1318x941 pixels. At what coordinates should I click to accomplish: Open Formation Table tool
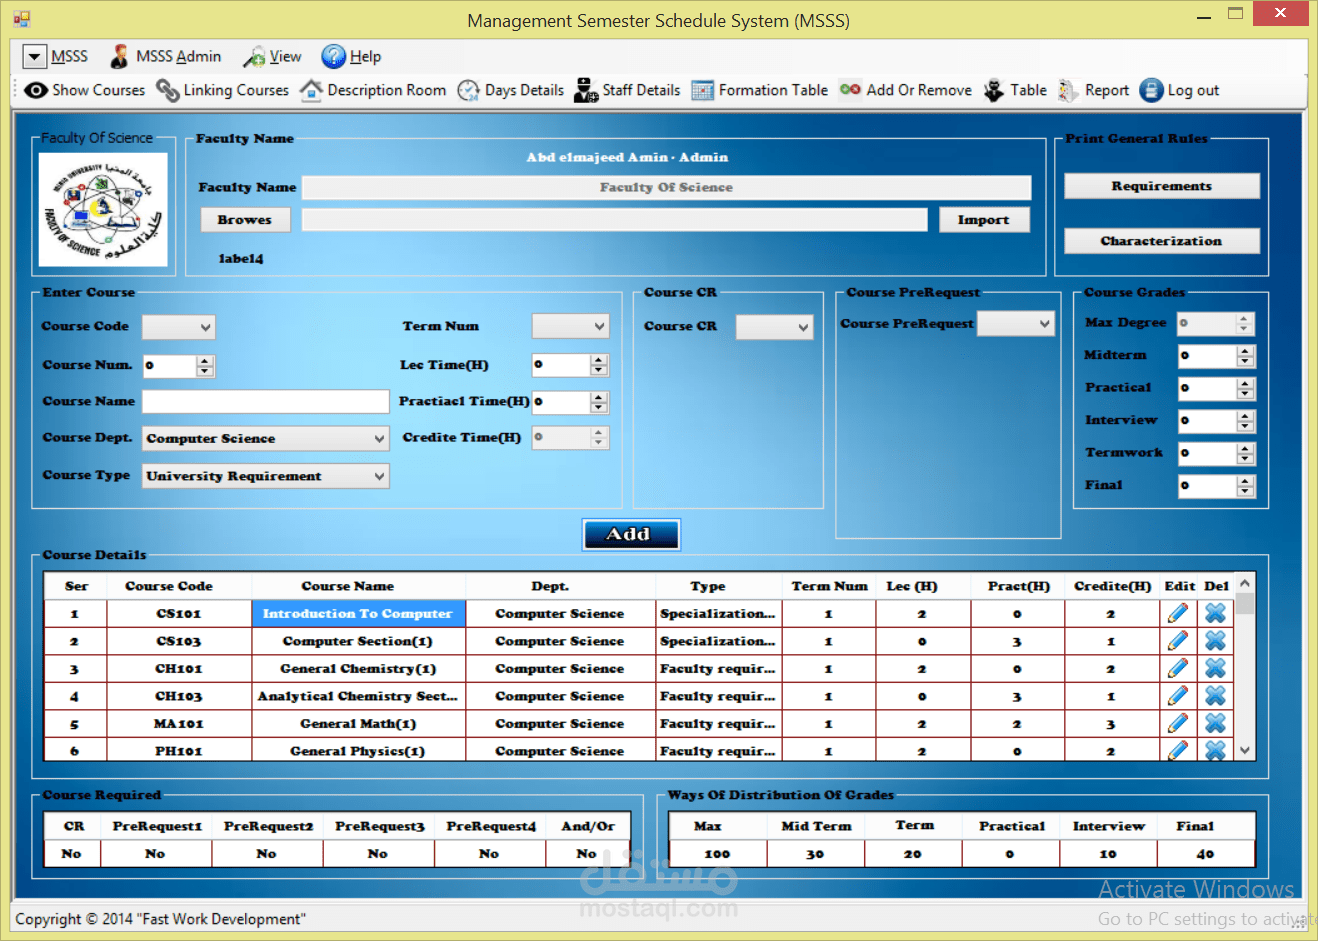pyautogui.click(x=760, y=90)
